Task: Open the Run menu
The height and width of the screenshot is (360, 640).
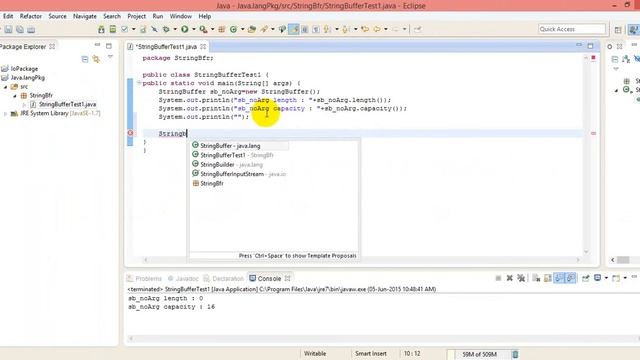Action: pos(158,16)
